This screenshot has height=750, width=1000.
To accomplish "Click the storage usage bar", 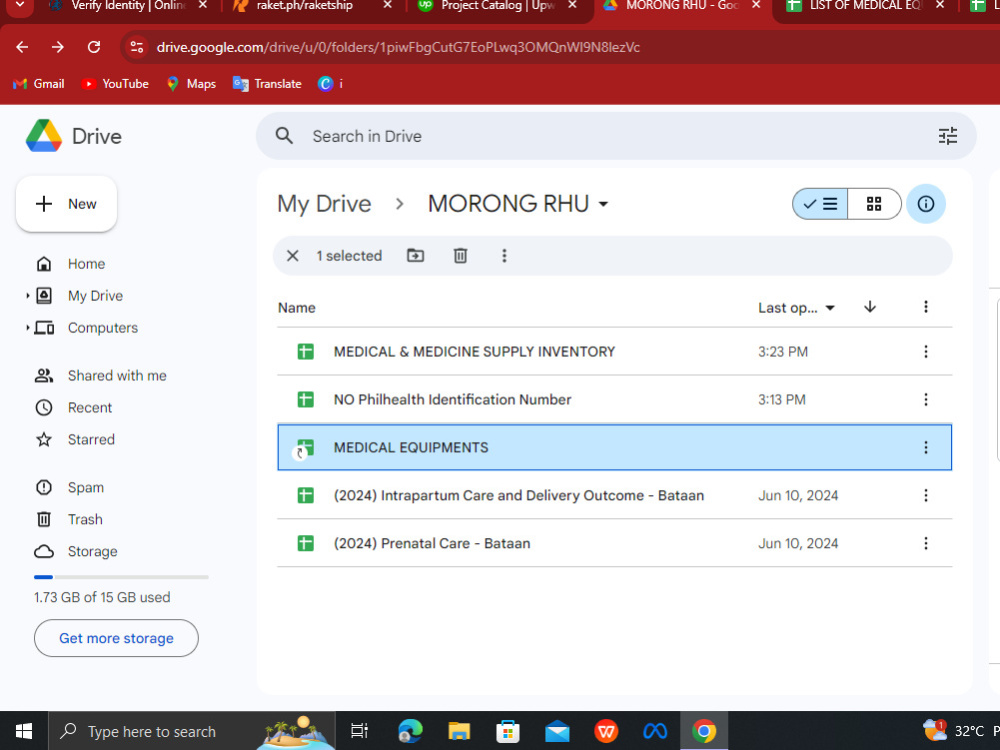I will coord(121,577).
